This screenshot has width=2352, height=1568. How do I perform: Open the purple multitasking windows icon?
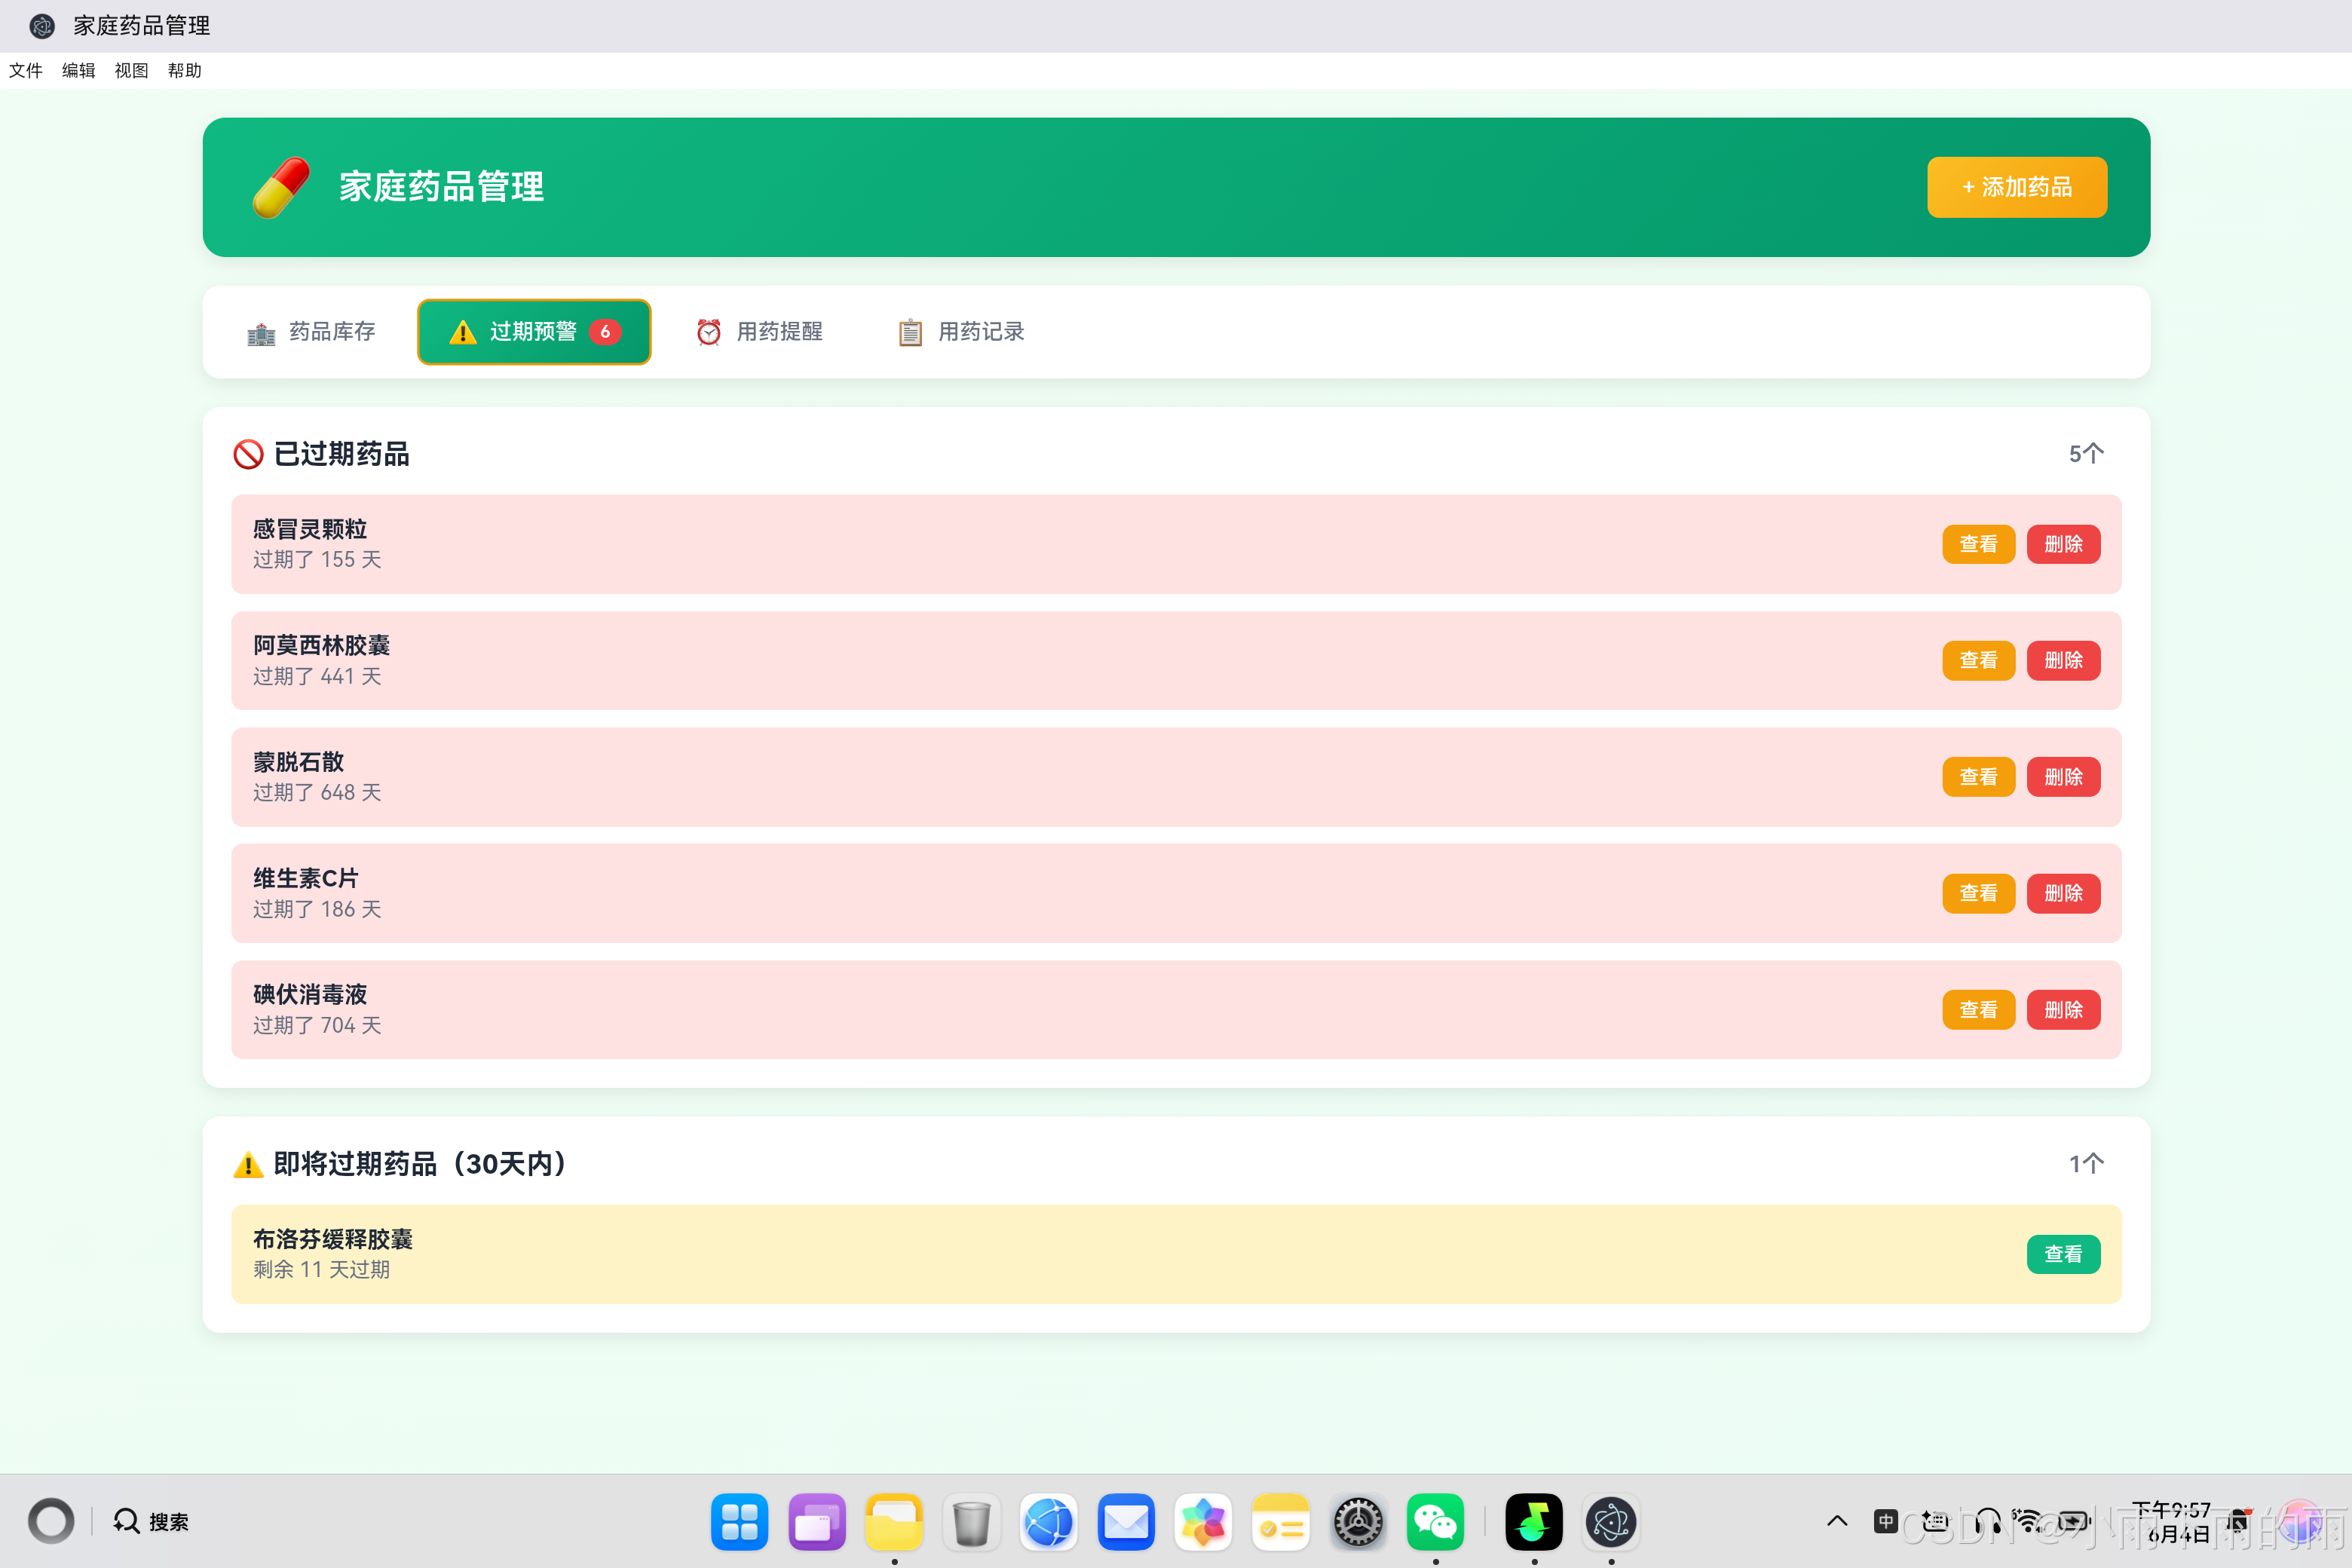pos(817,1521)
